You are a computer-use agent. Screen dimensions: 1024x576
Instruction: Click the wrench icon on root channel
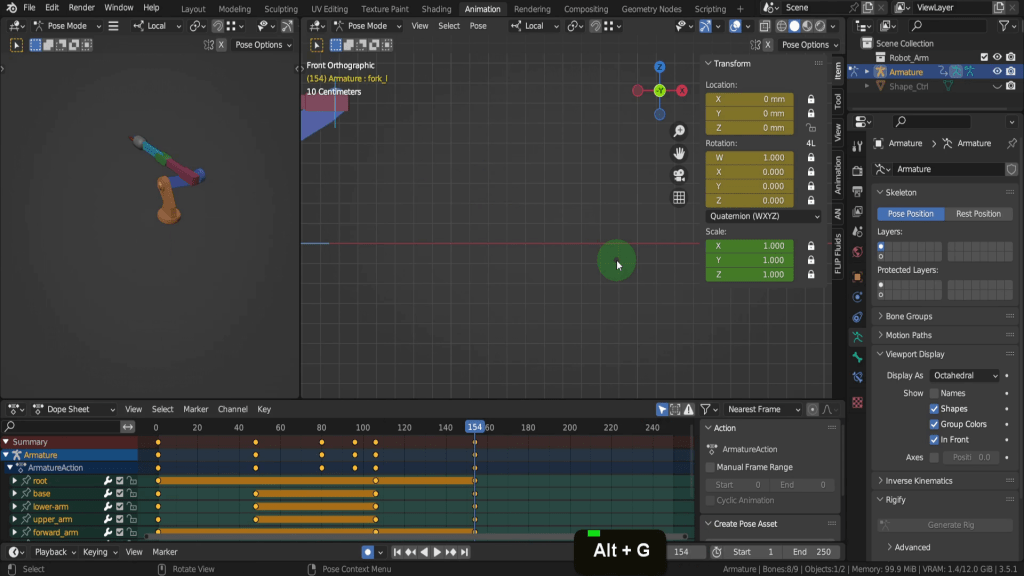[107, 481]
